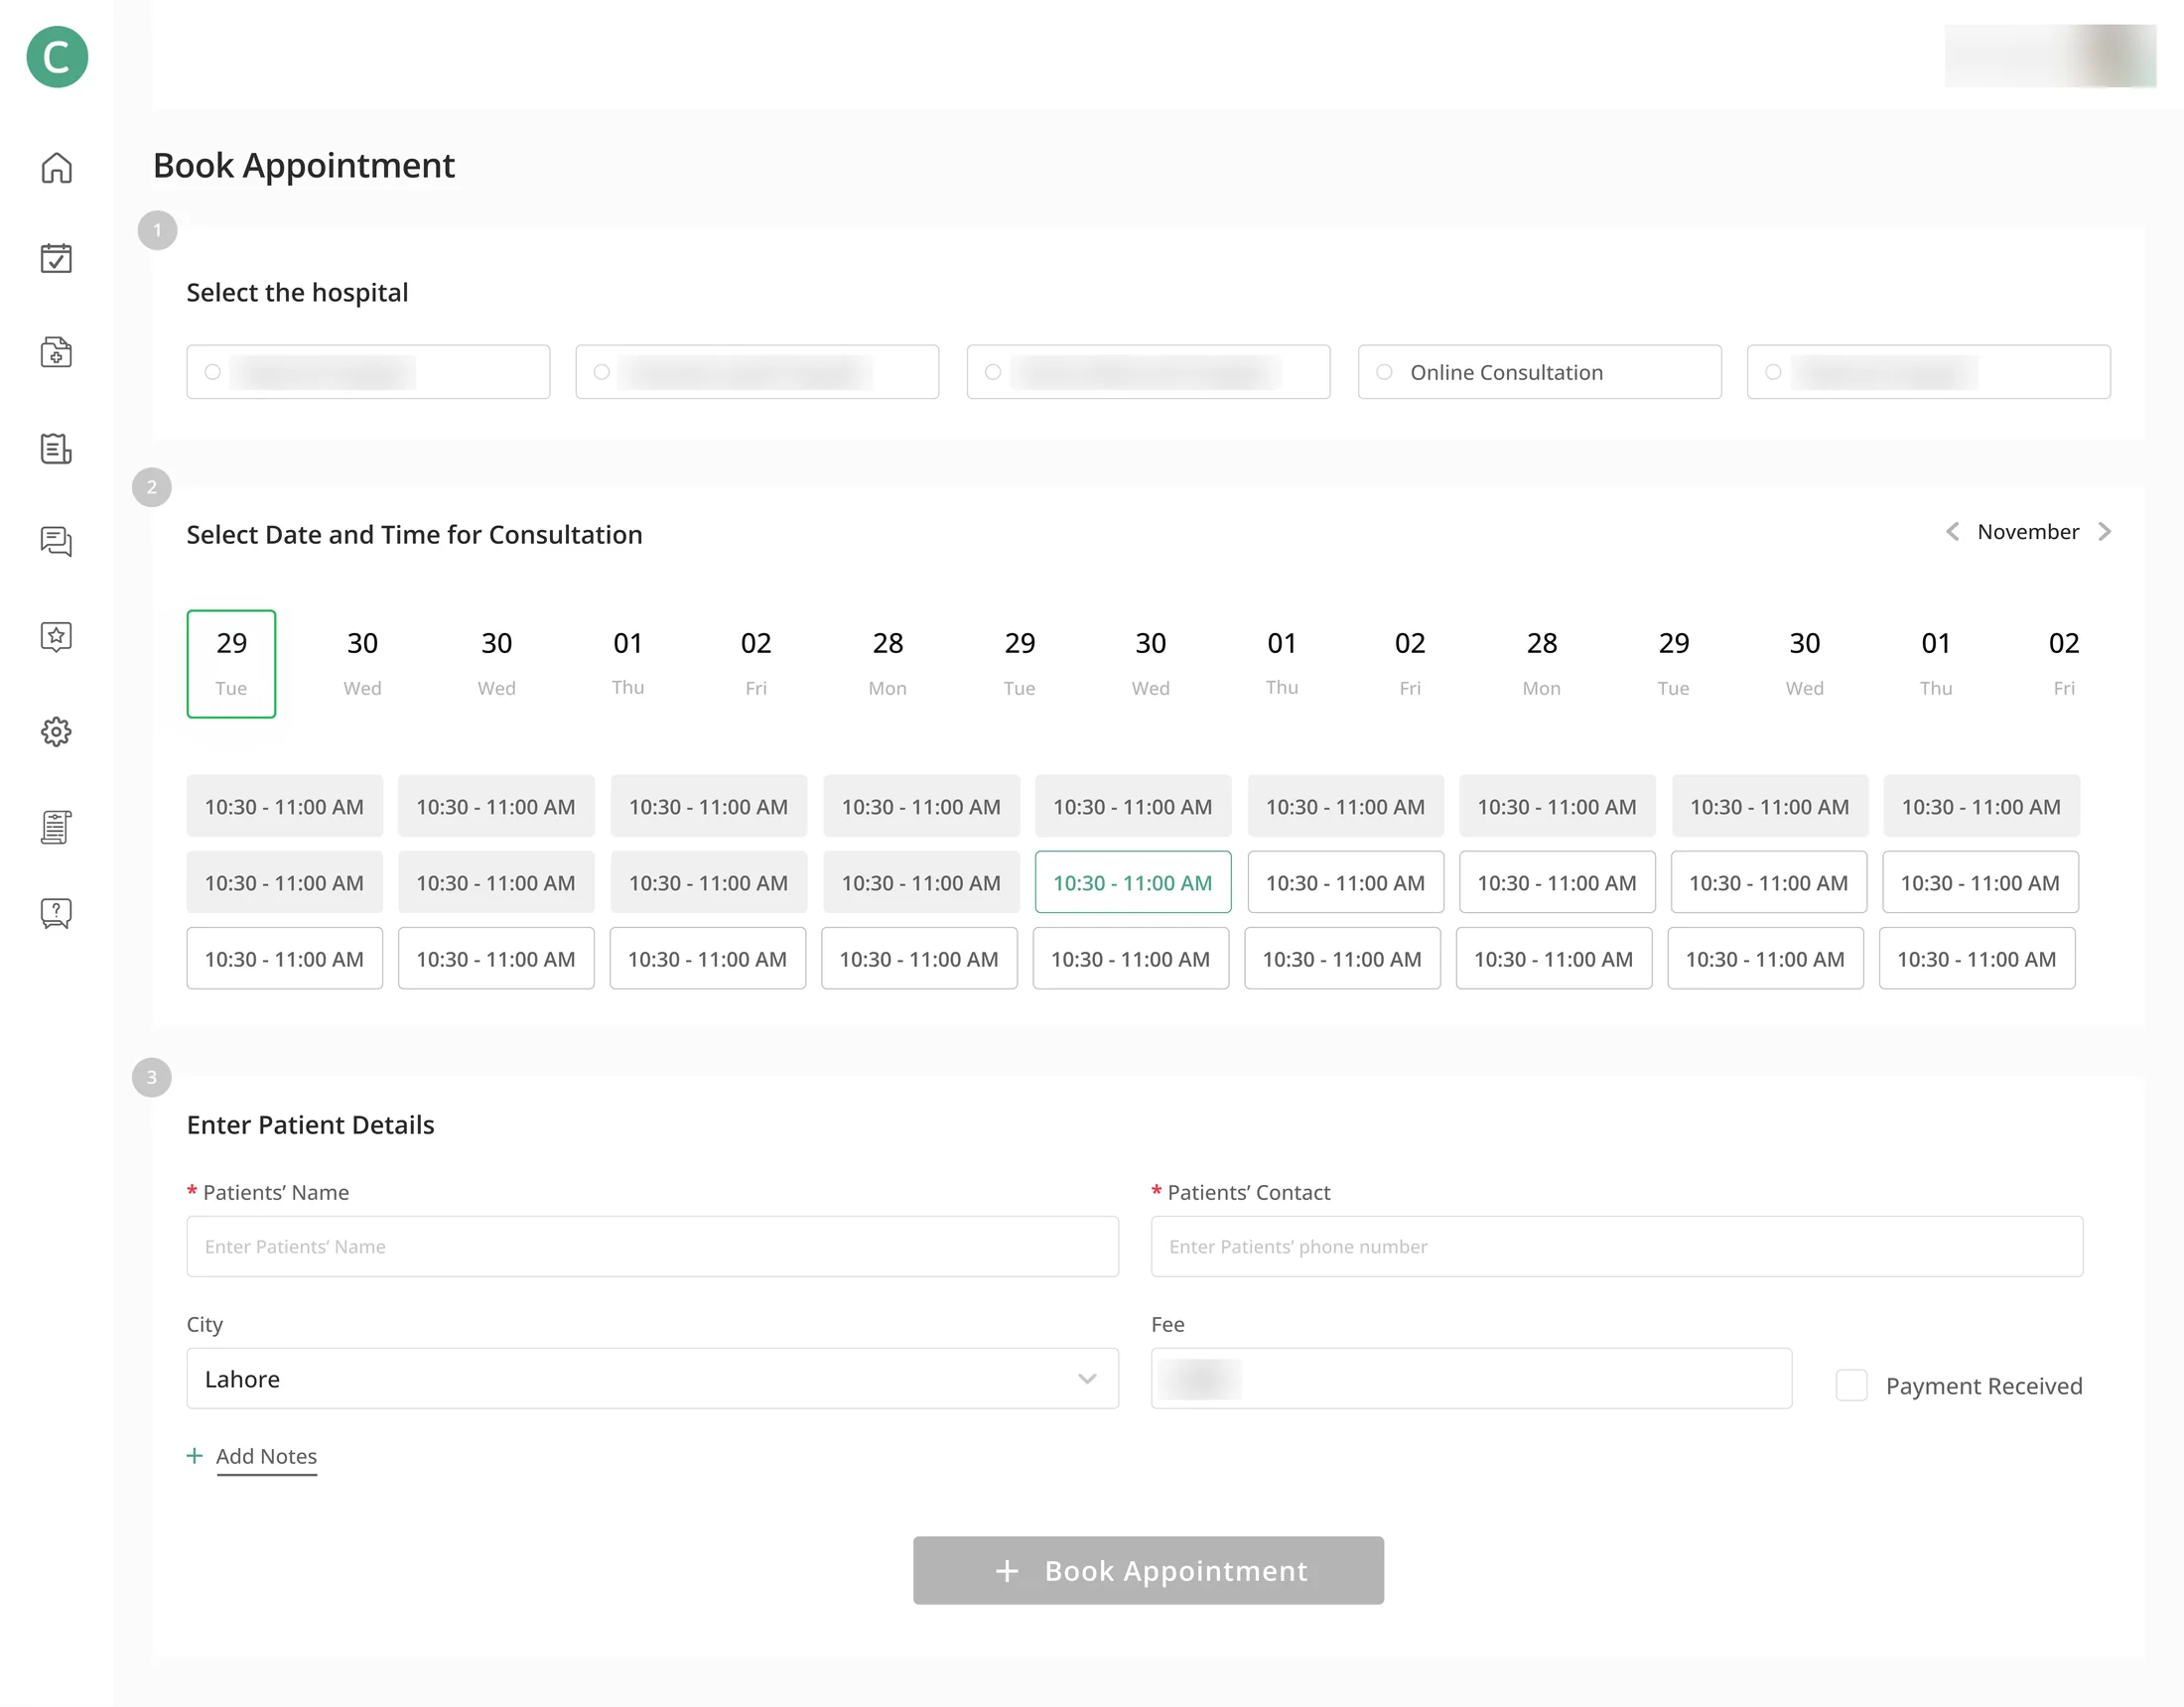The height and width of the screenshot is (1707, 2184).
Task: Click the plus icon beside Add Notes
Action: [195, 1456]
